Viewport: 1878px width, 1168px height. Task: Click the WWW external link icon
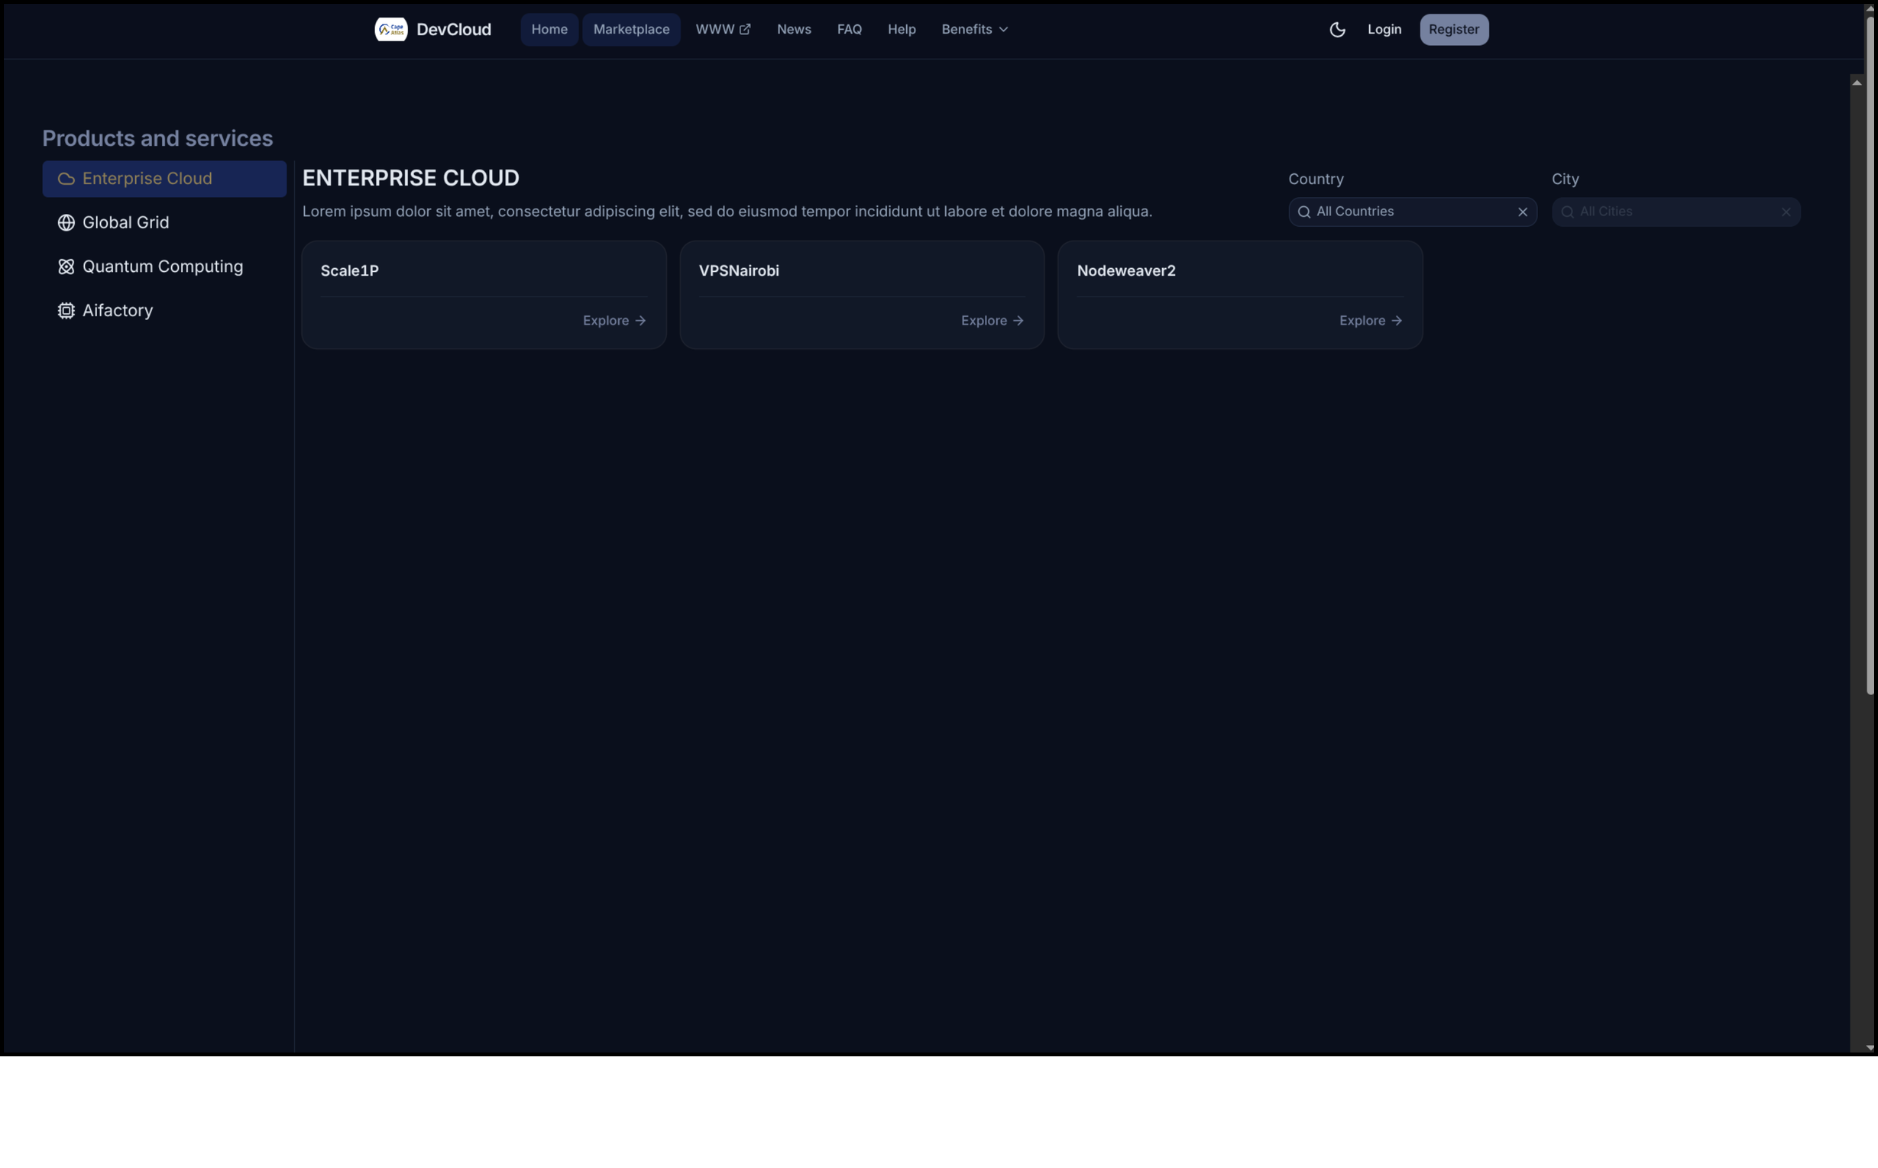click(745, 29)
